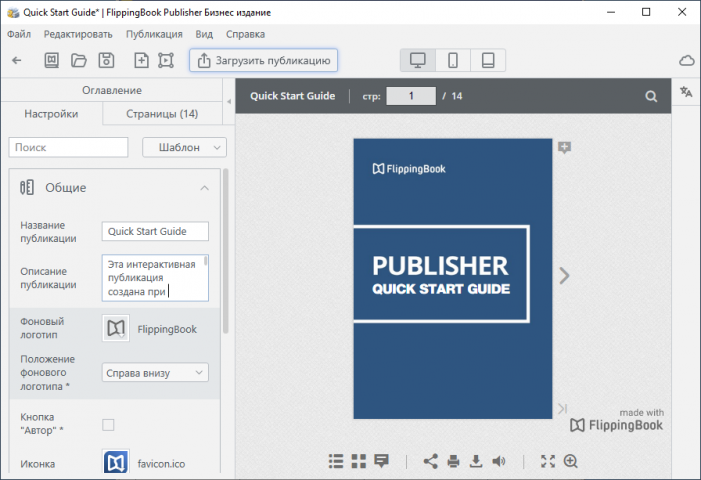The height and width of the screenshot is (480, 701).
Task: Click the Quick Start Guide viewer title
Action: click(x=292, y=96)
